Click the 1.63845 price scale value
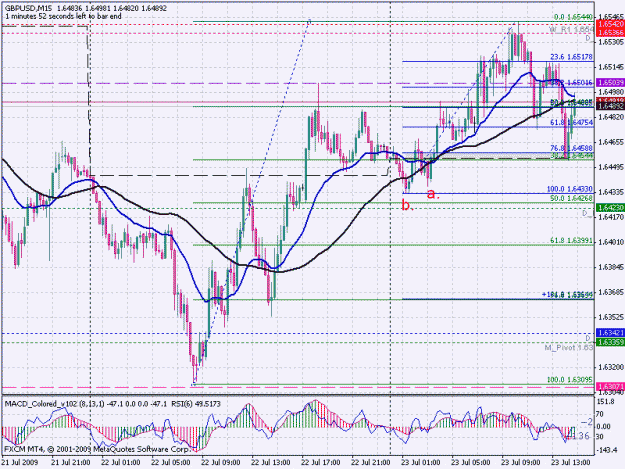Screen dimensions: 625x469 coord(611,267)
